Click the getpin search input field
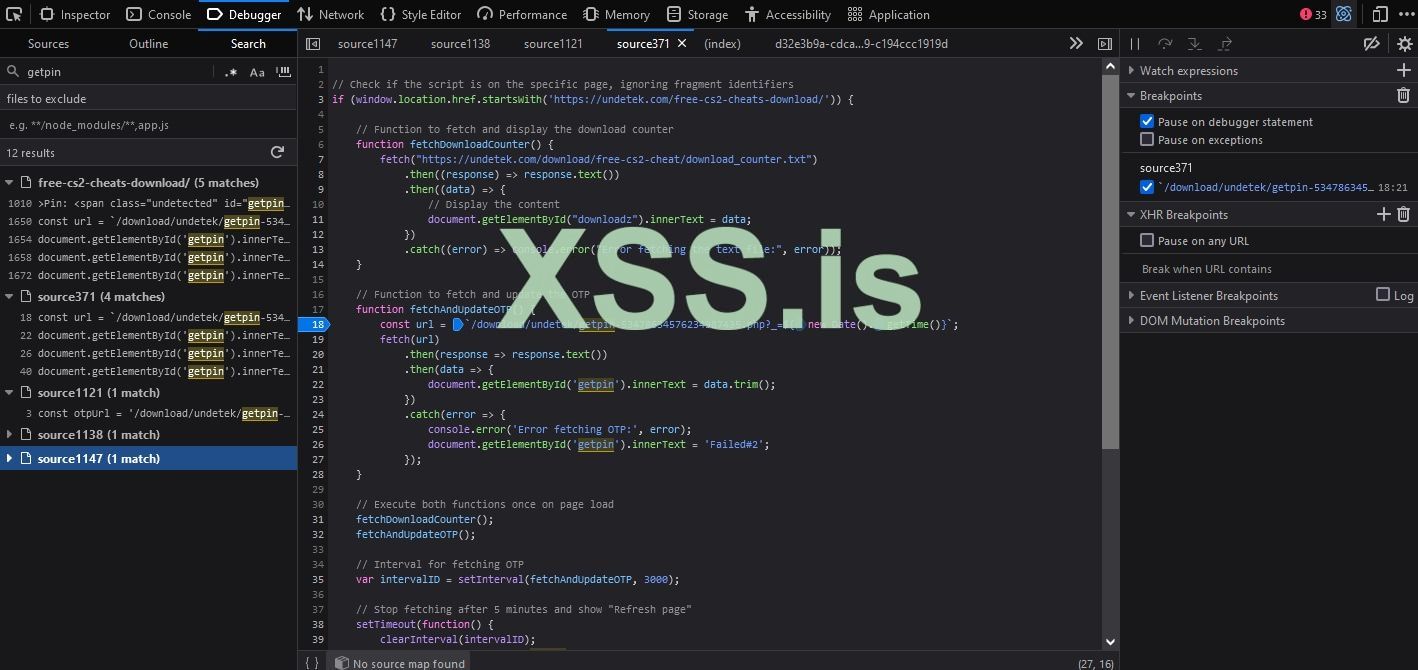The image size is (1418, 670). point(115,72)
